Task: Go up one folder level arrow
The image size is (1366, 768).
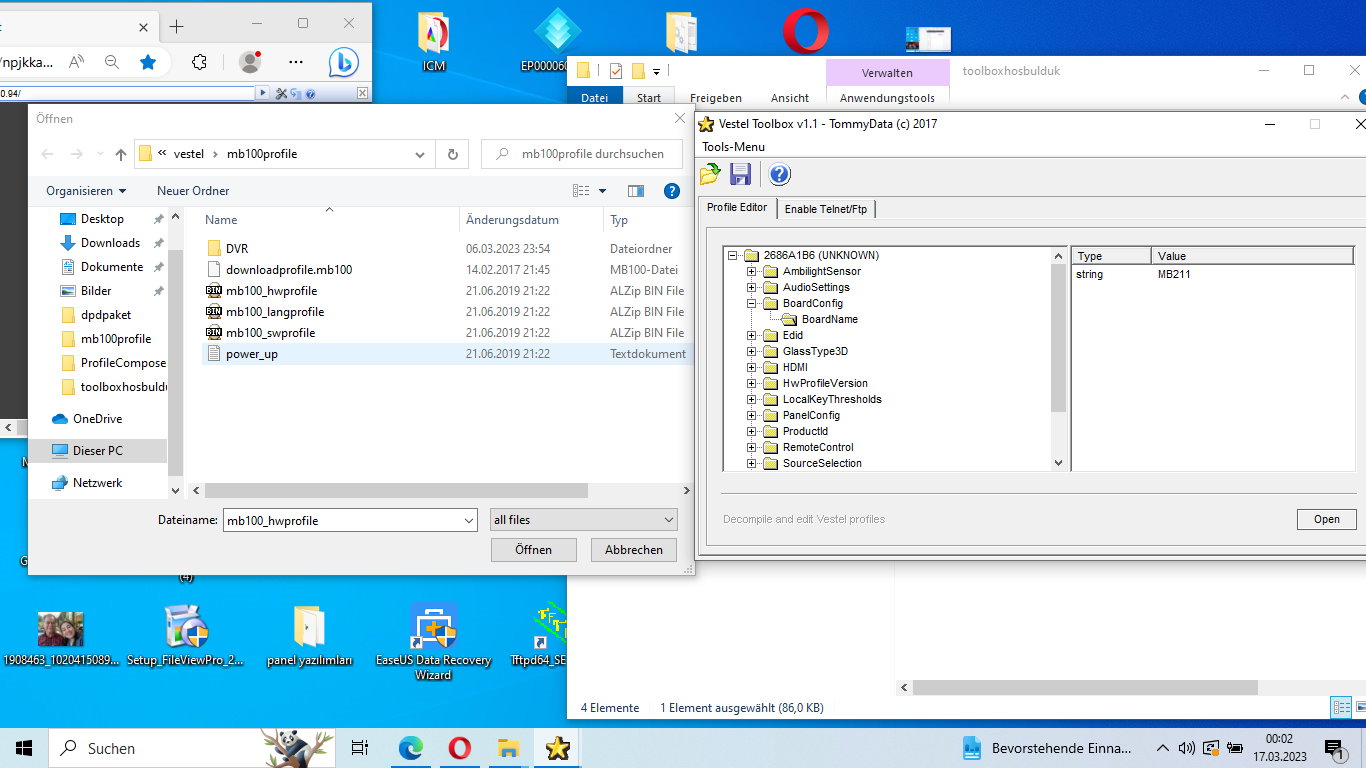Action: pos(121,154)
